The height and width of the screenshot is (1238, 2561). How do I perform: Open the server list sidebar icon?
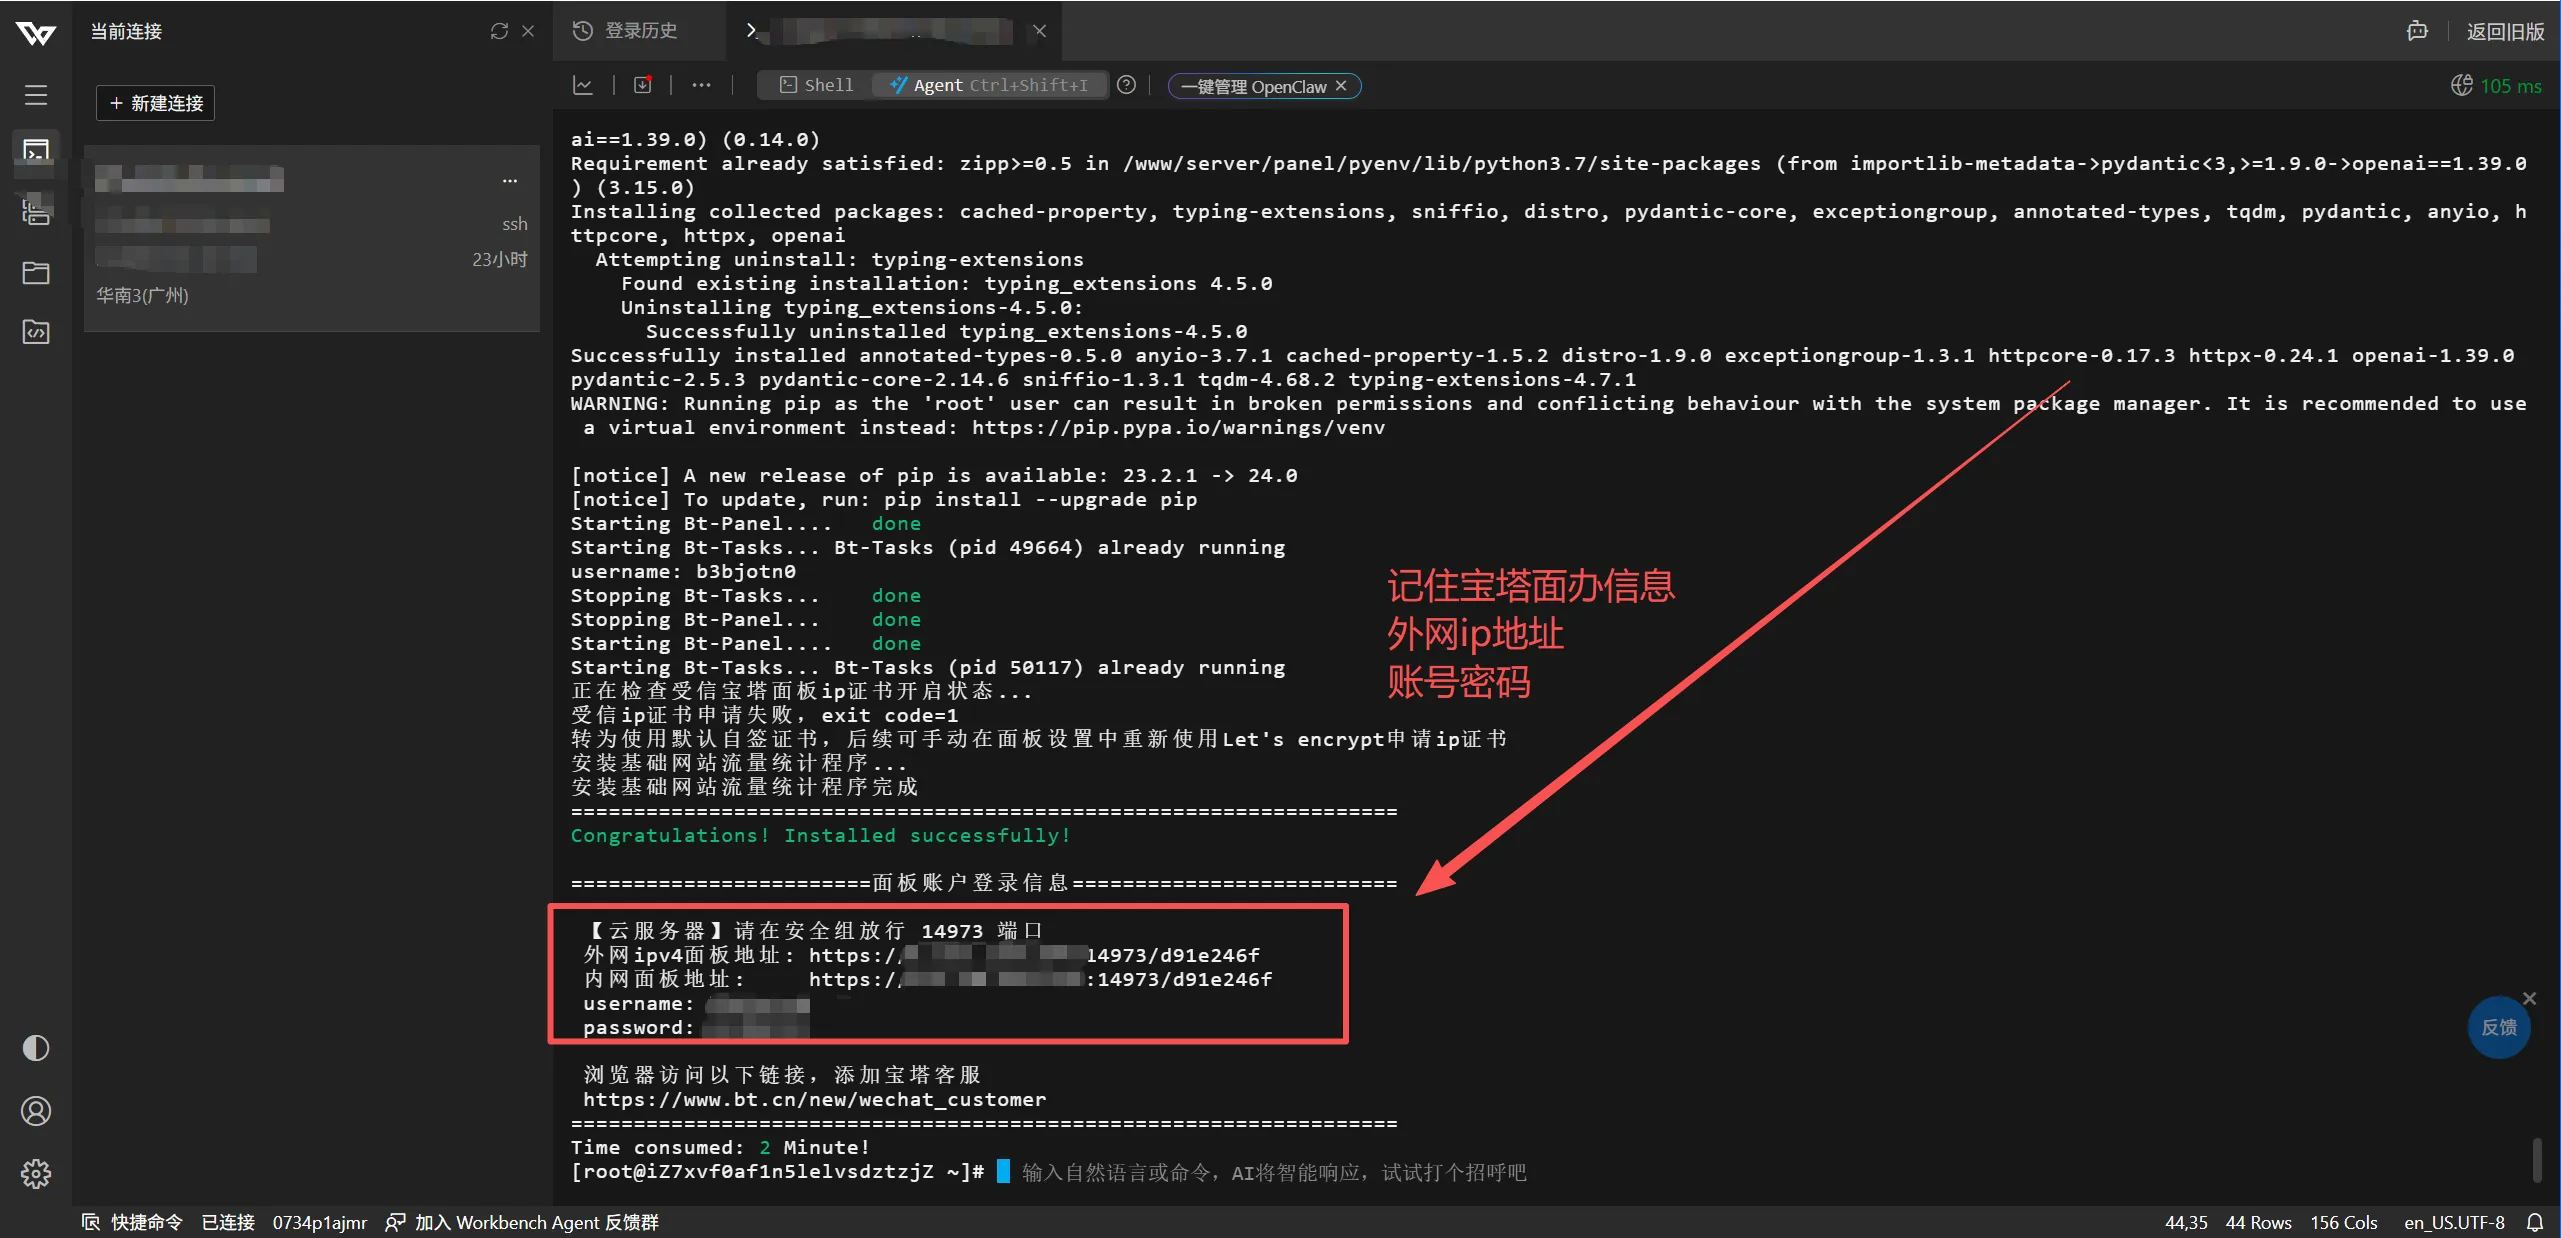[x=36, y=211]
